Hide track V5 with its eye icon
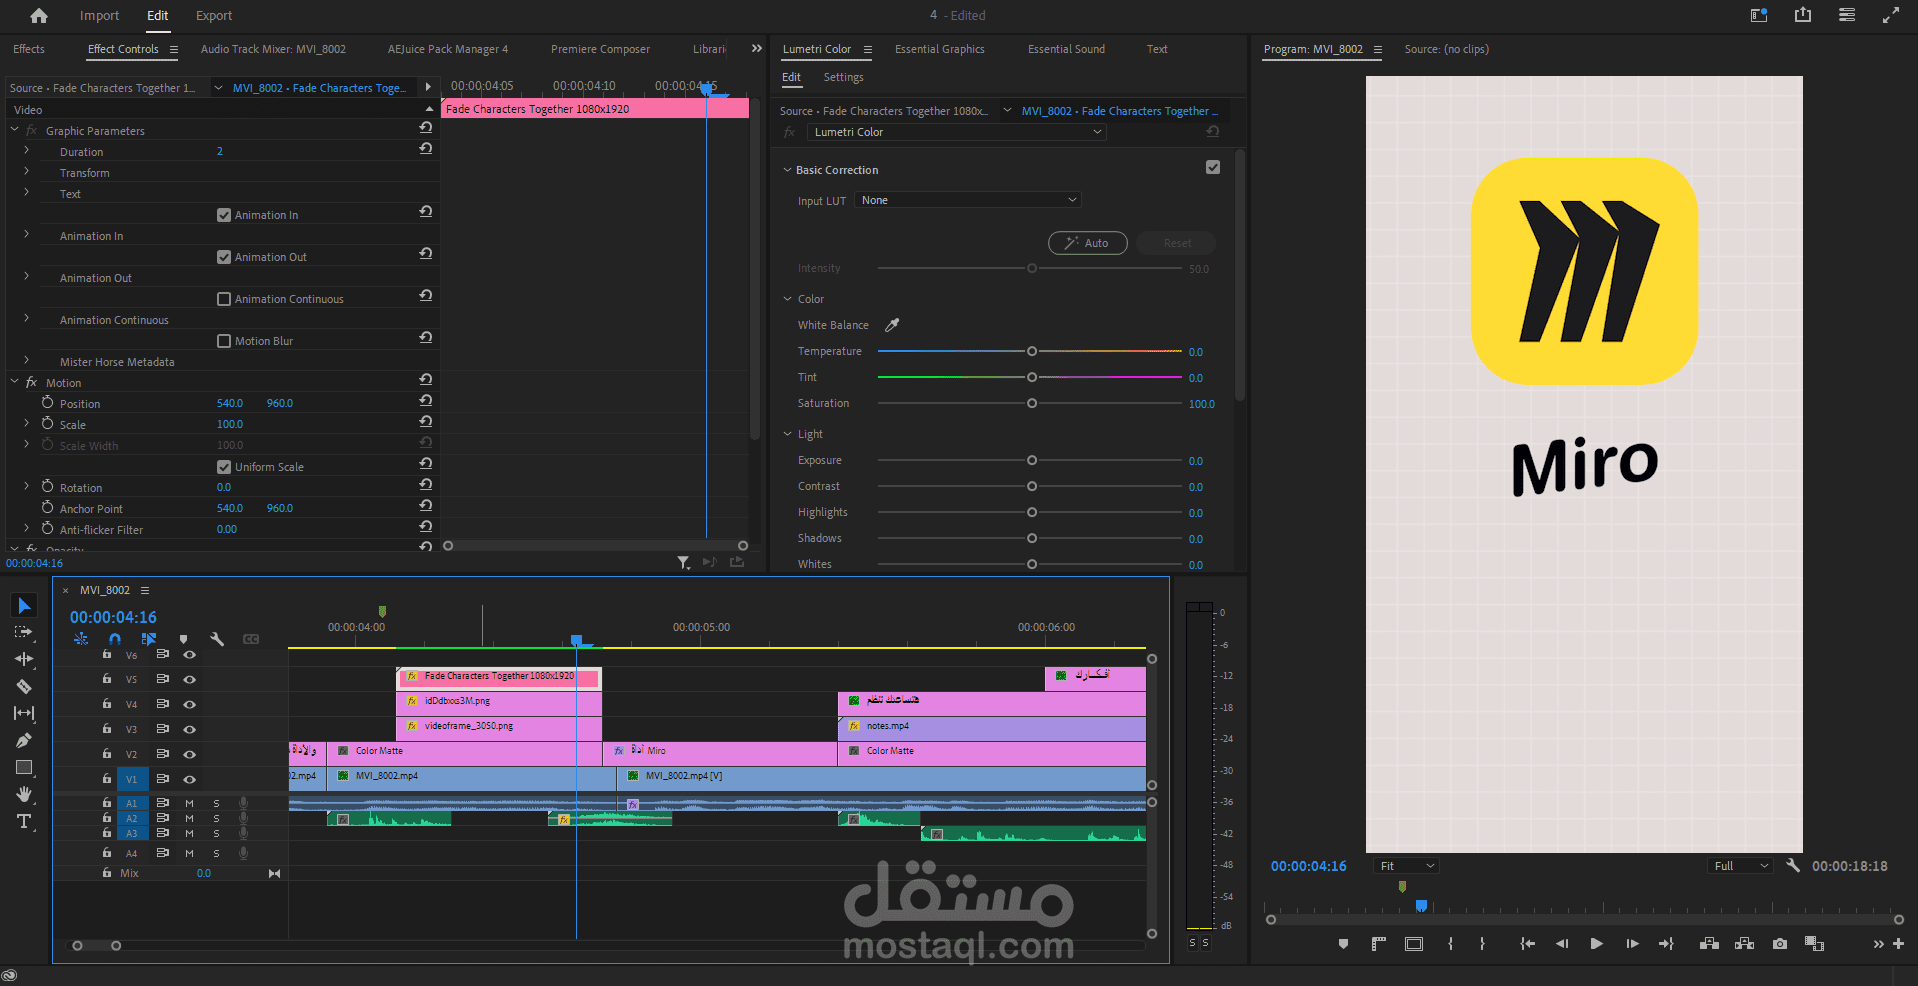The width and height of the screenshot is (1918, 986). coord(189,679)
